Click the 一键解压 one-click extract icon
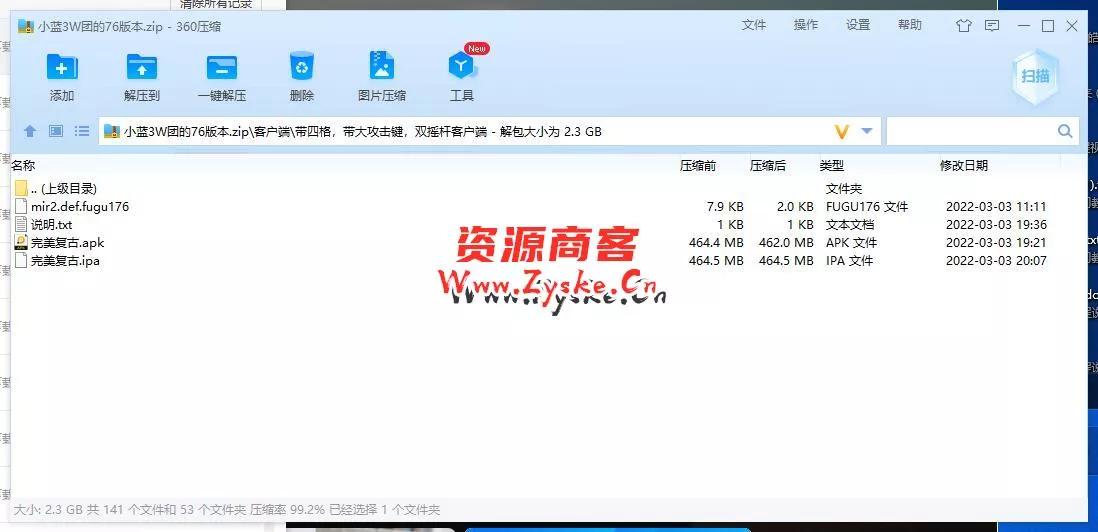Screen dimensions: 1098x532 tap(221, 68)
